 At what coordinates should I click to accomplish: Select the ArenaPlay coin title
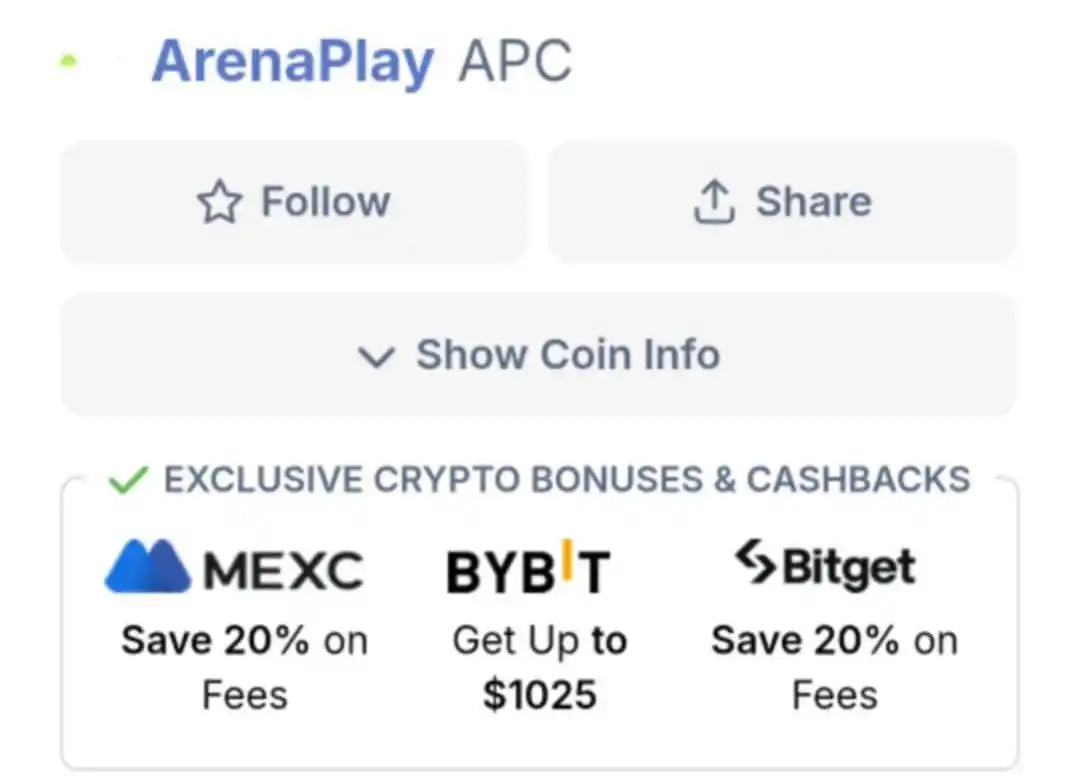point(291,62)
